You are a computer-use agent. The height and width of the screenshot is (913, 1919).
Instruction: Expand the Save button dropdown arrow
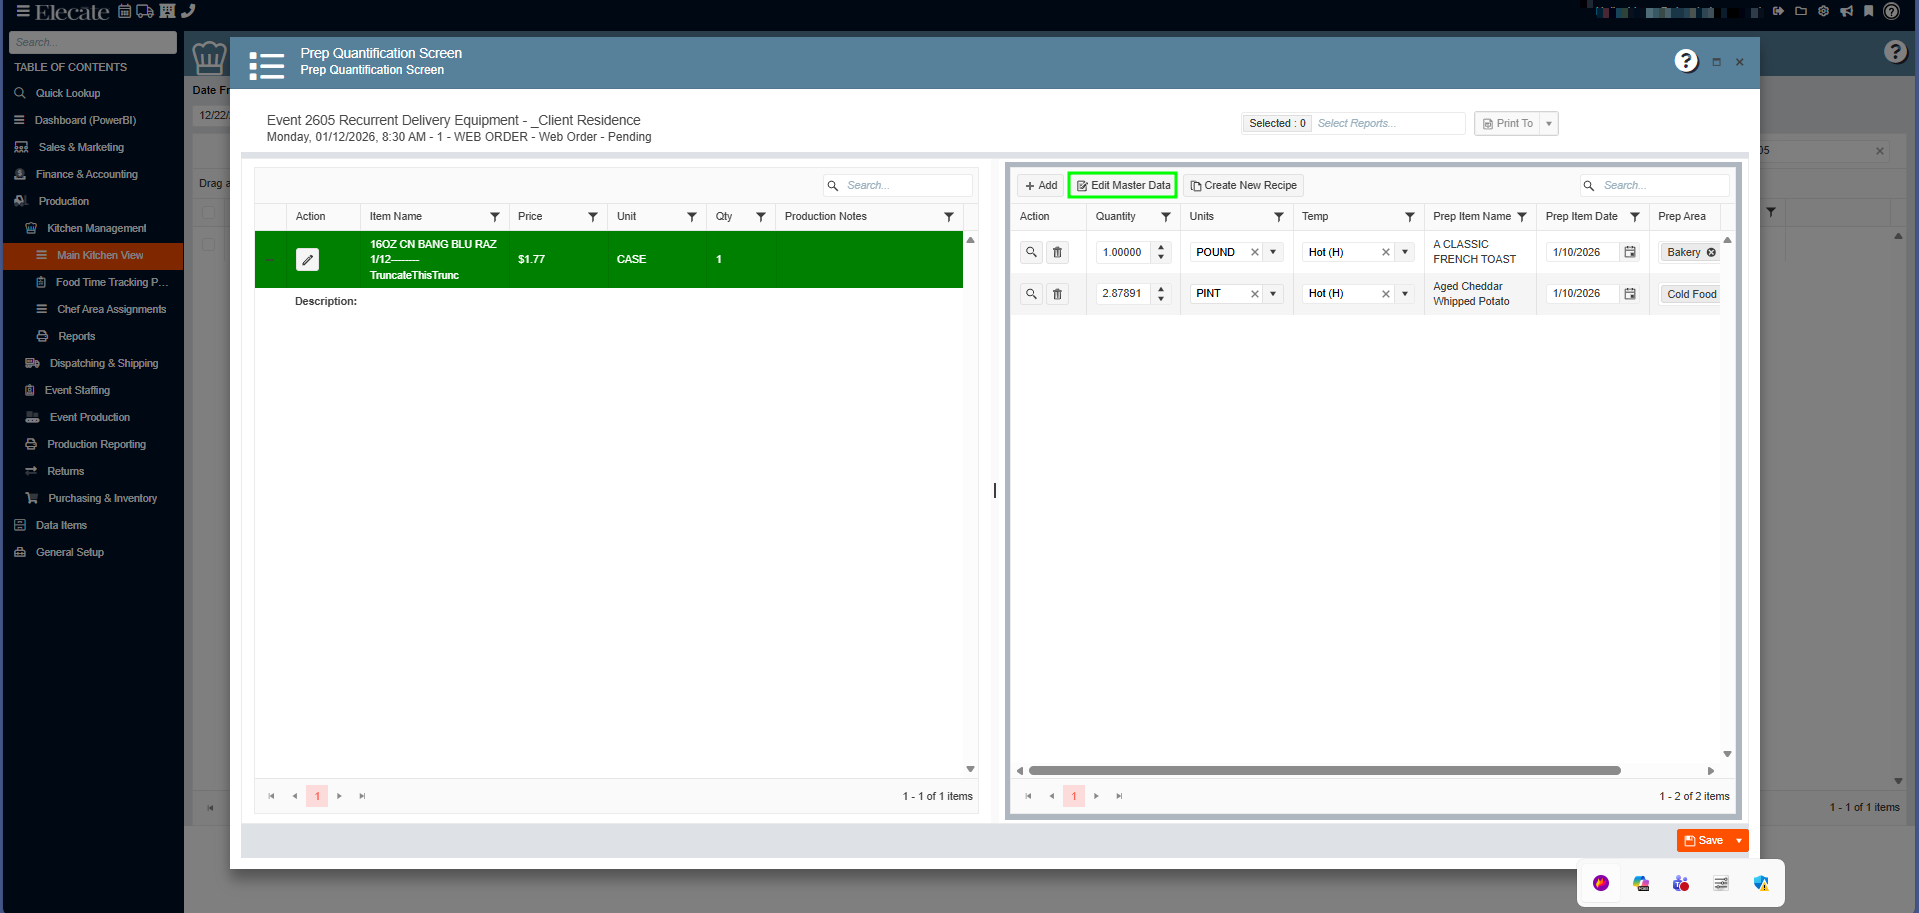point(1739,841)
